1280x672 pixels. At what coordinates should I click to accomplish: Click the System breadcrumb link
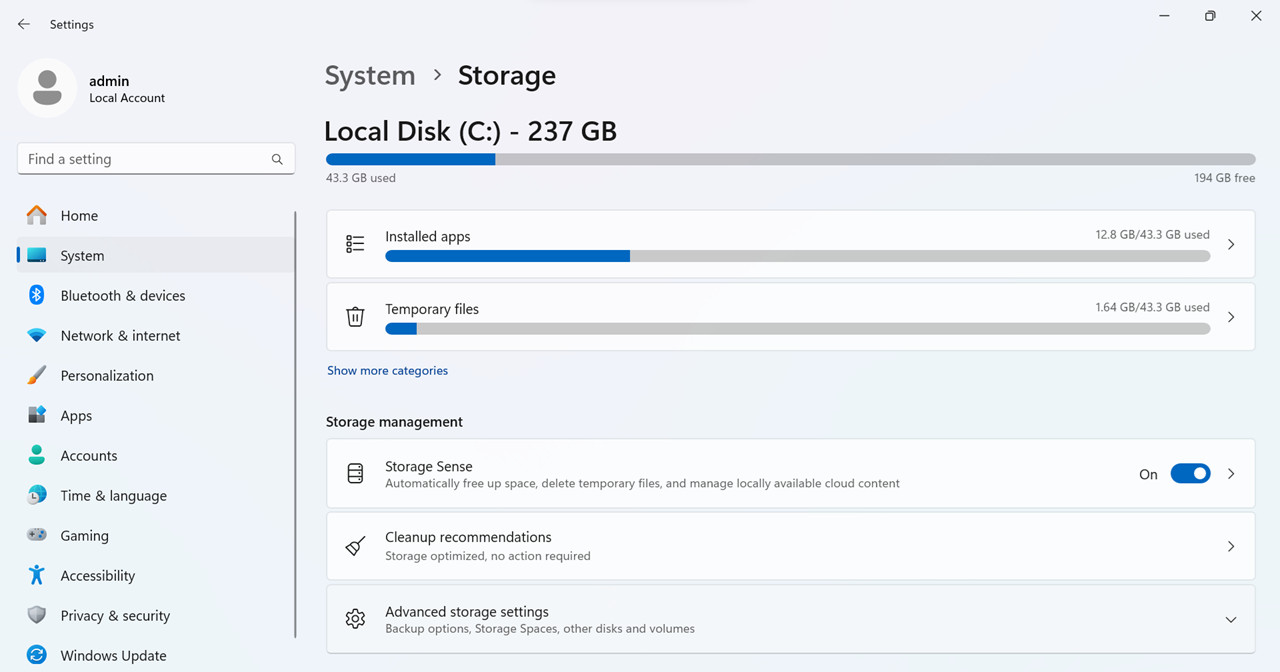370,75
